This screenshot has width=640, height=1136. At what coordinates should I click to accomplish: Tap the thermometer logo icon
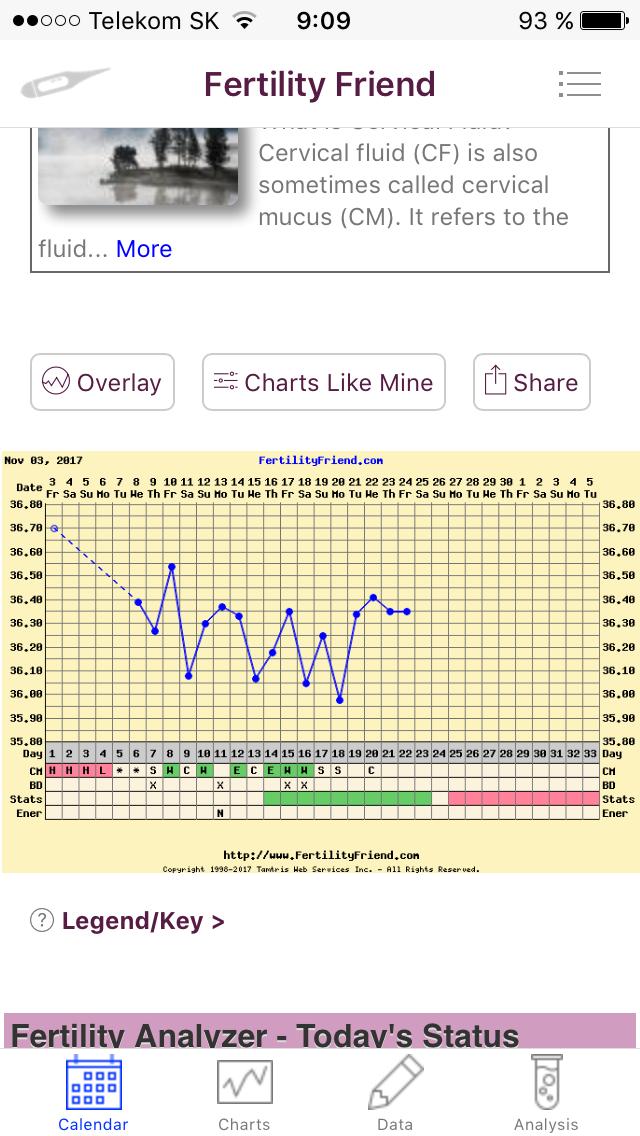(x=64, y=84)
